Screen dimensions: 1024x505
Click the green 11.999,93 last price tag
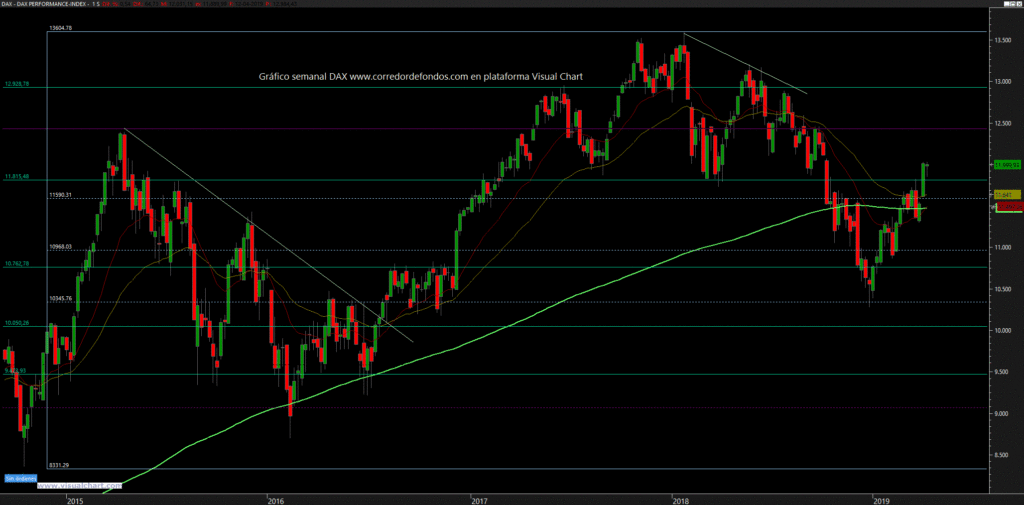(1007, 165)
